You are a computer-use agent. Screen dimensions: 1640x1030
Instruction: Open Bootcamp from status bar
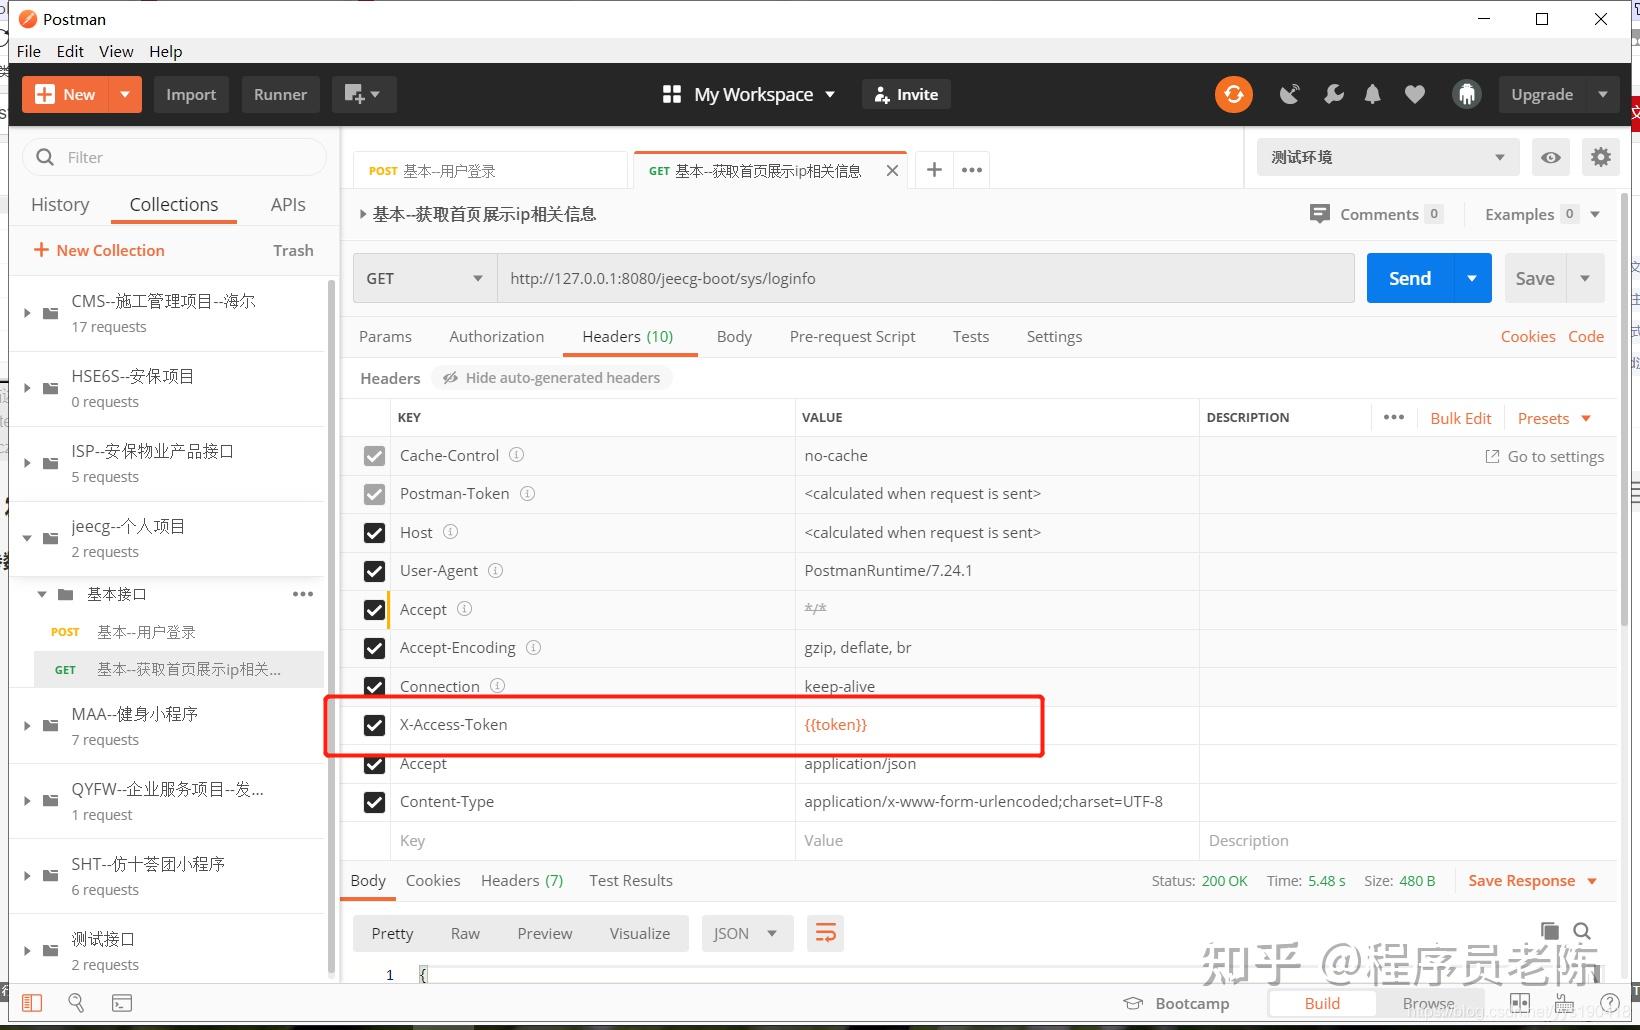point(1177,1003)
